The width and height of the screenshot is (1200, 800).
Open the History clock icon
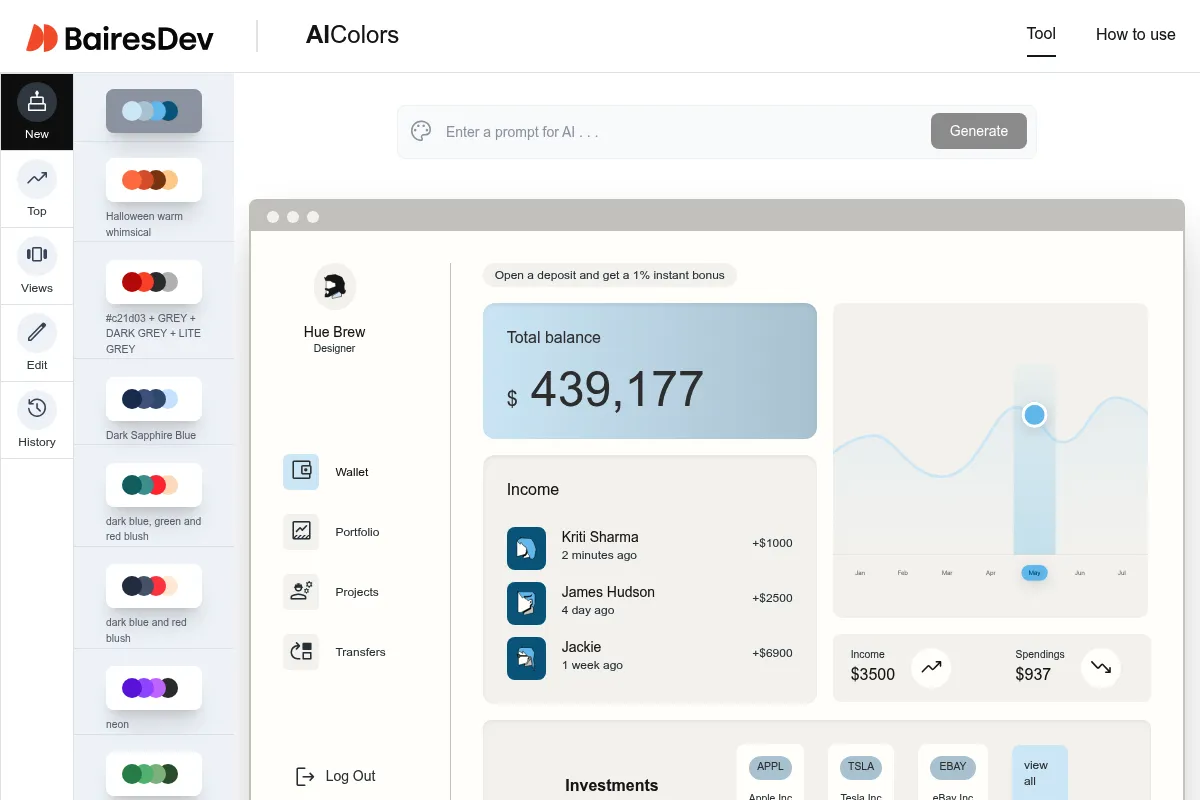pos(37,410)
